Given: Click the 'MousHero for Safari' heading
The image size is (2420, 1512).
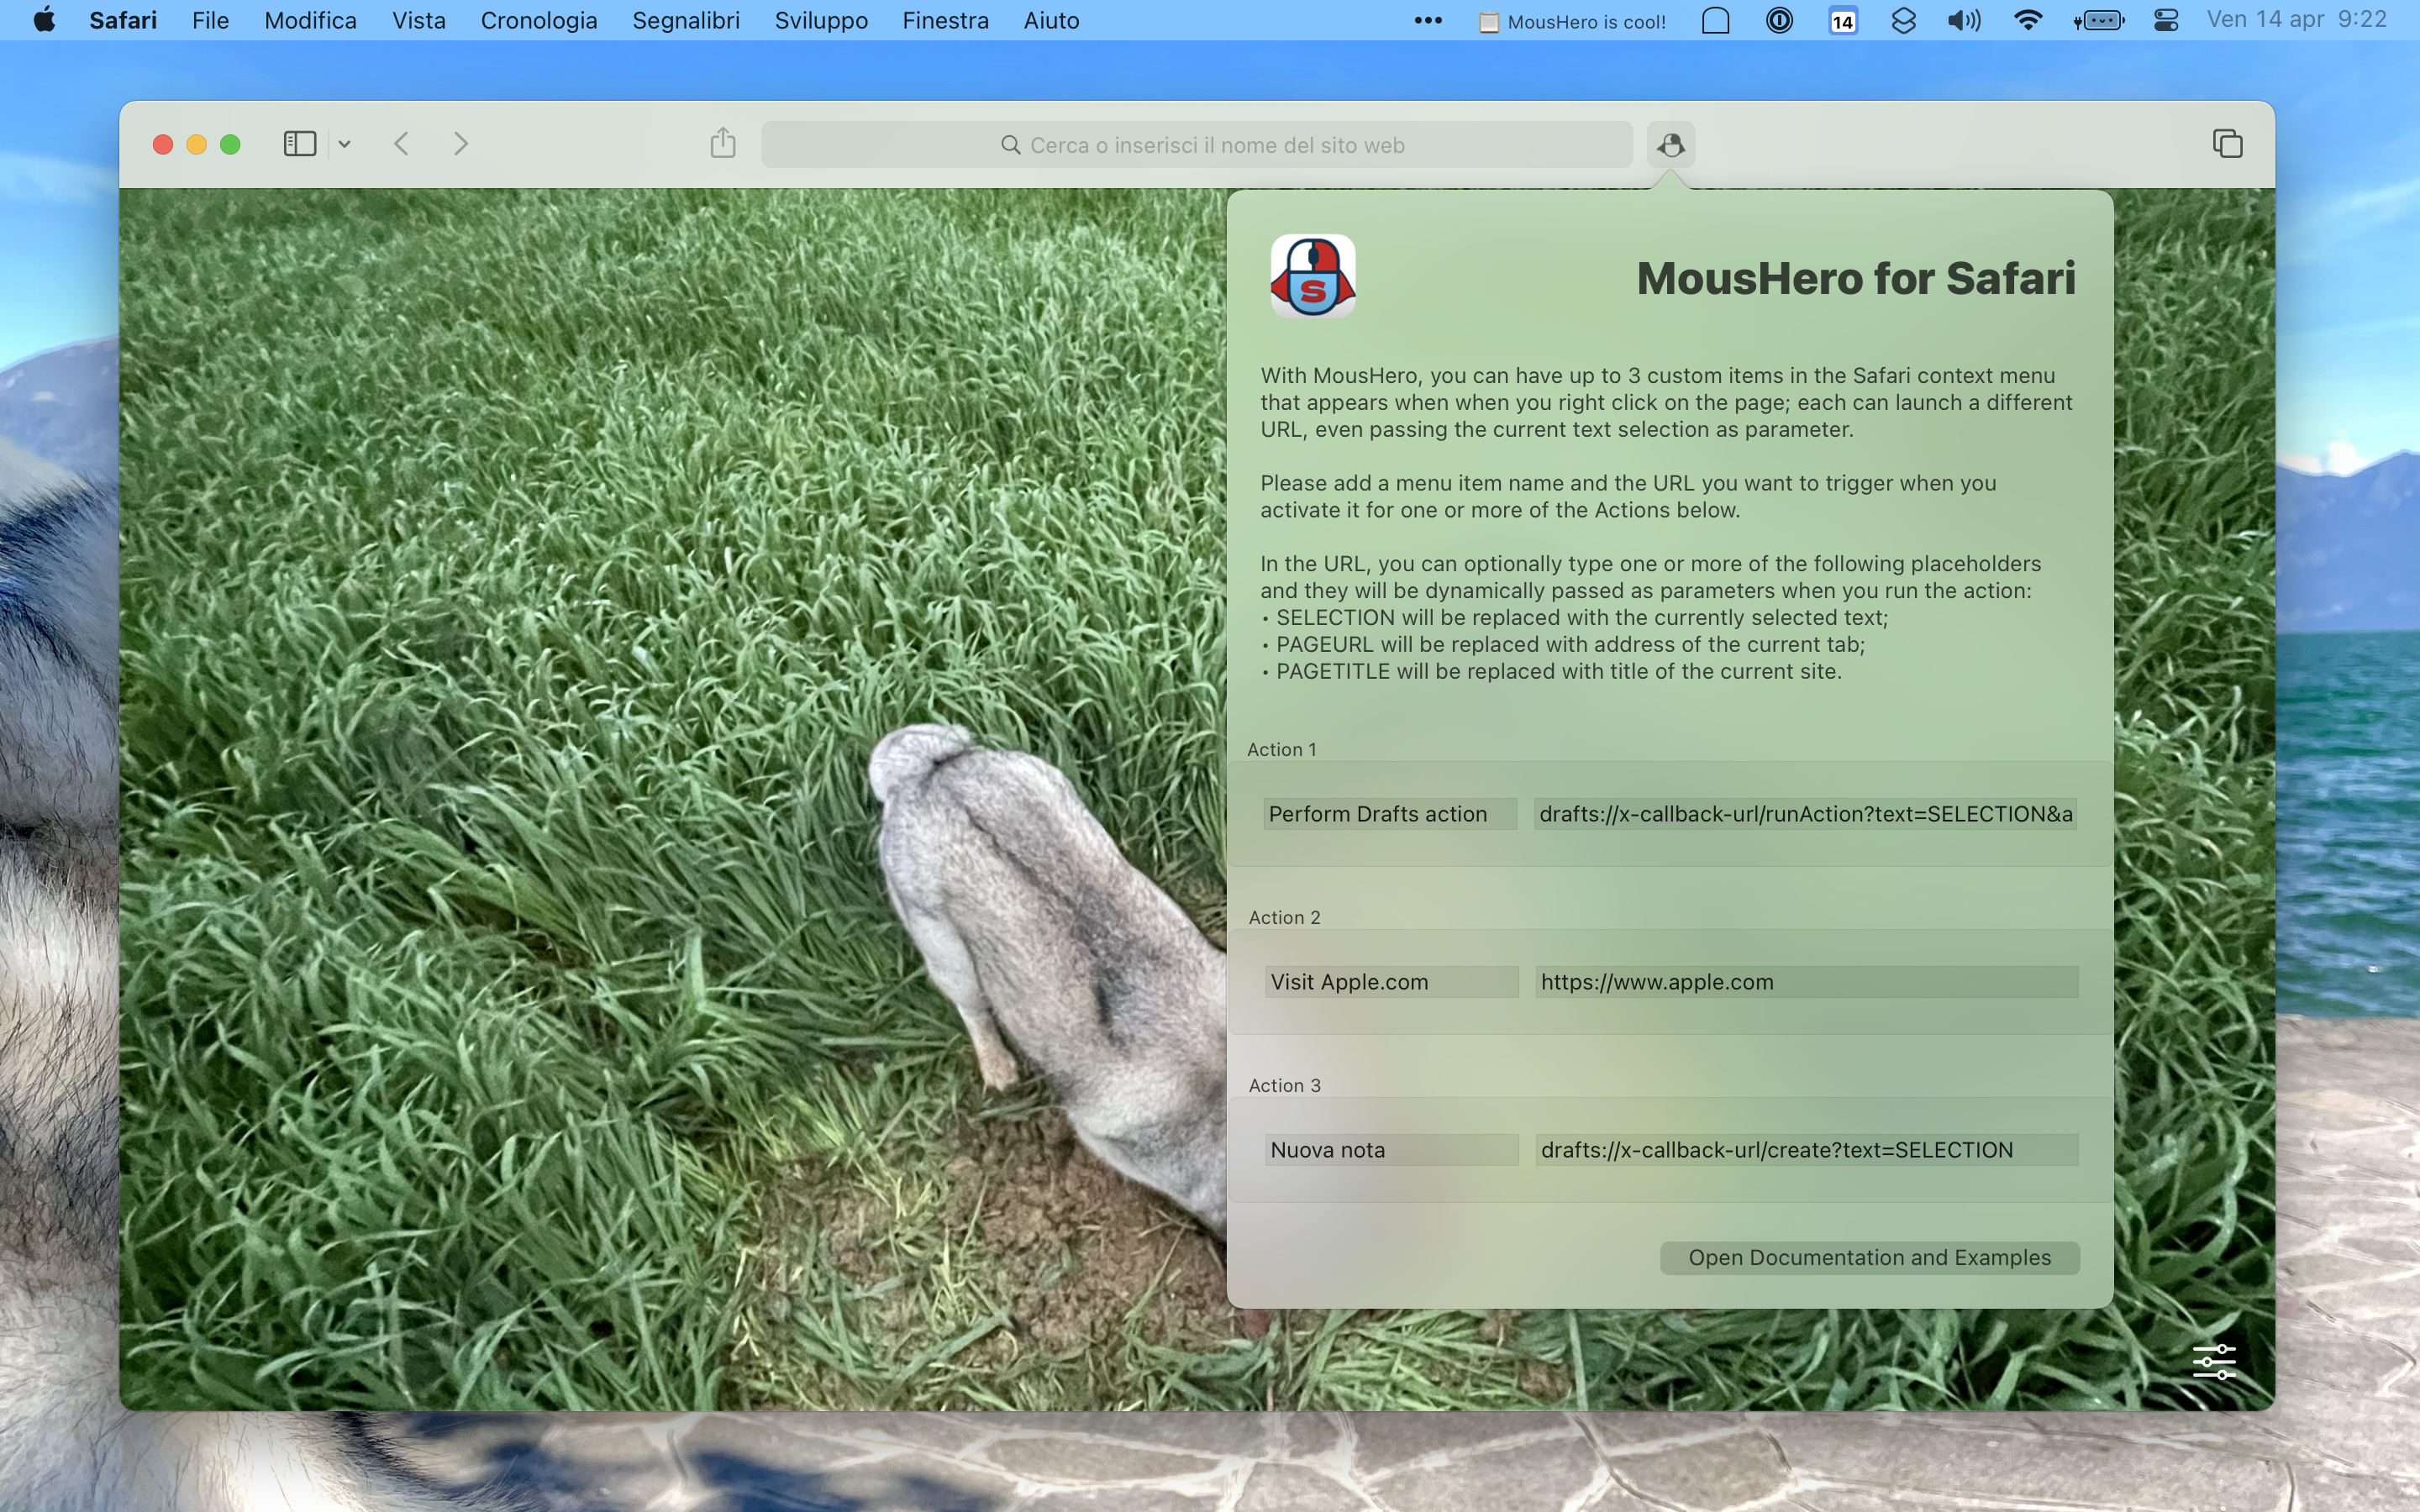Looking at the screenshot, I should [x=1856, y=278].
